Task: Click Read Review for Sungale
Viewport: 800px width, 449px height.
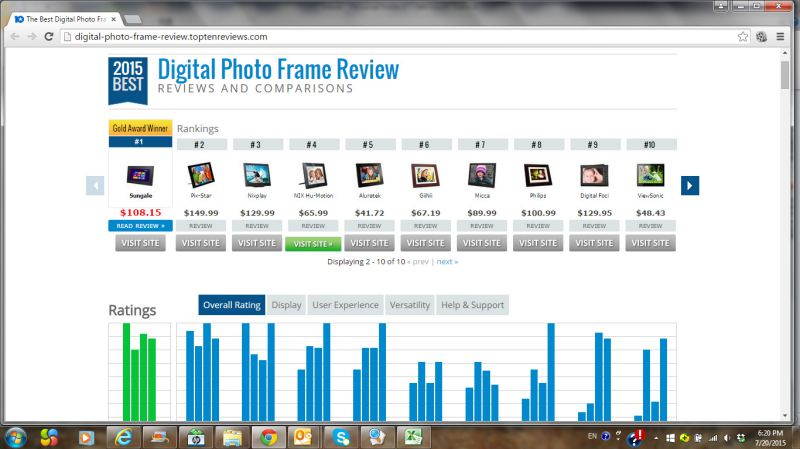Action: tap(140, 226)
